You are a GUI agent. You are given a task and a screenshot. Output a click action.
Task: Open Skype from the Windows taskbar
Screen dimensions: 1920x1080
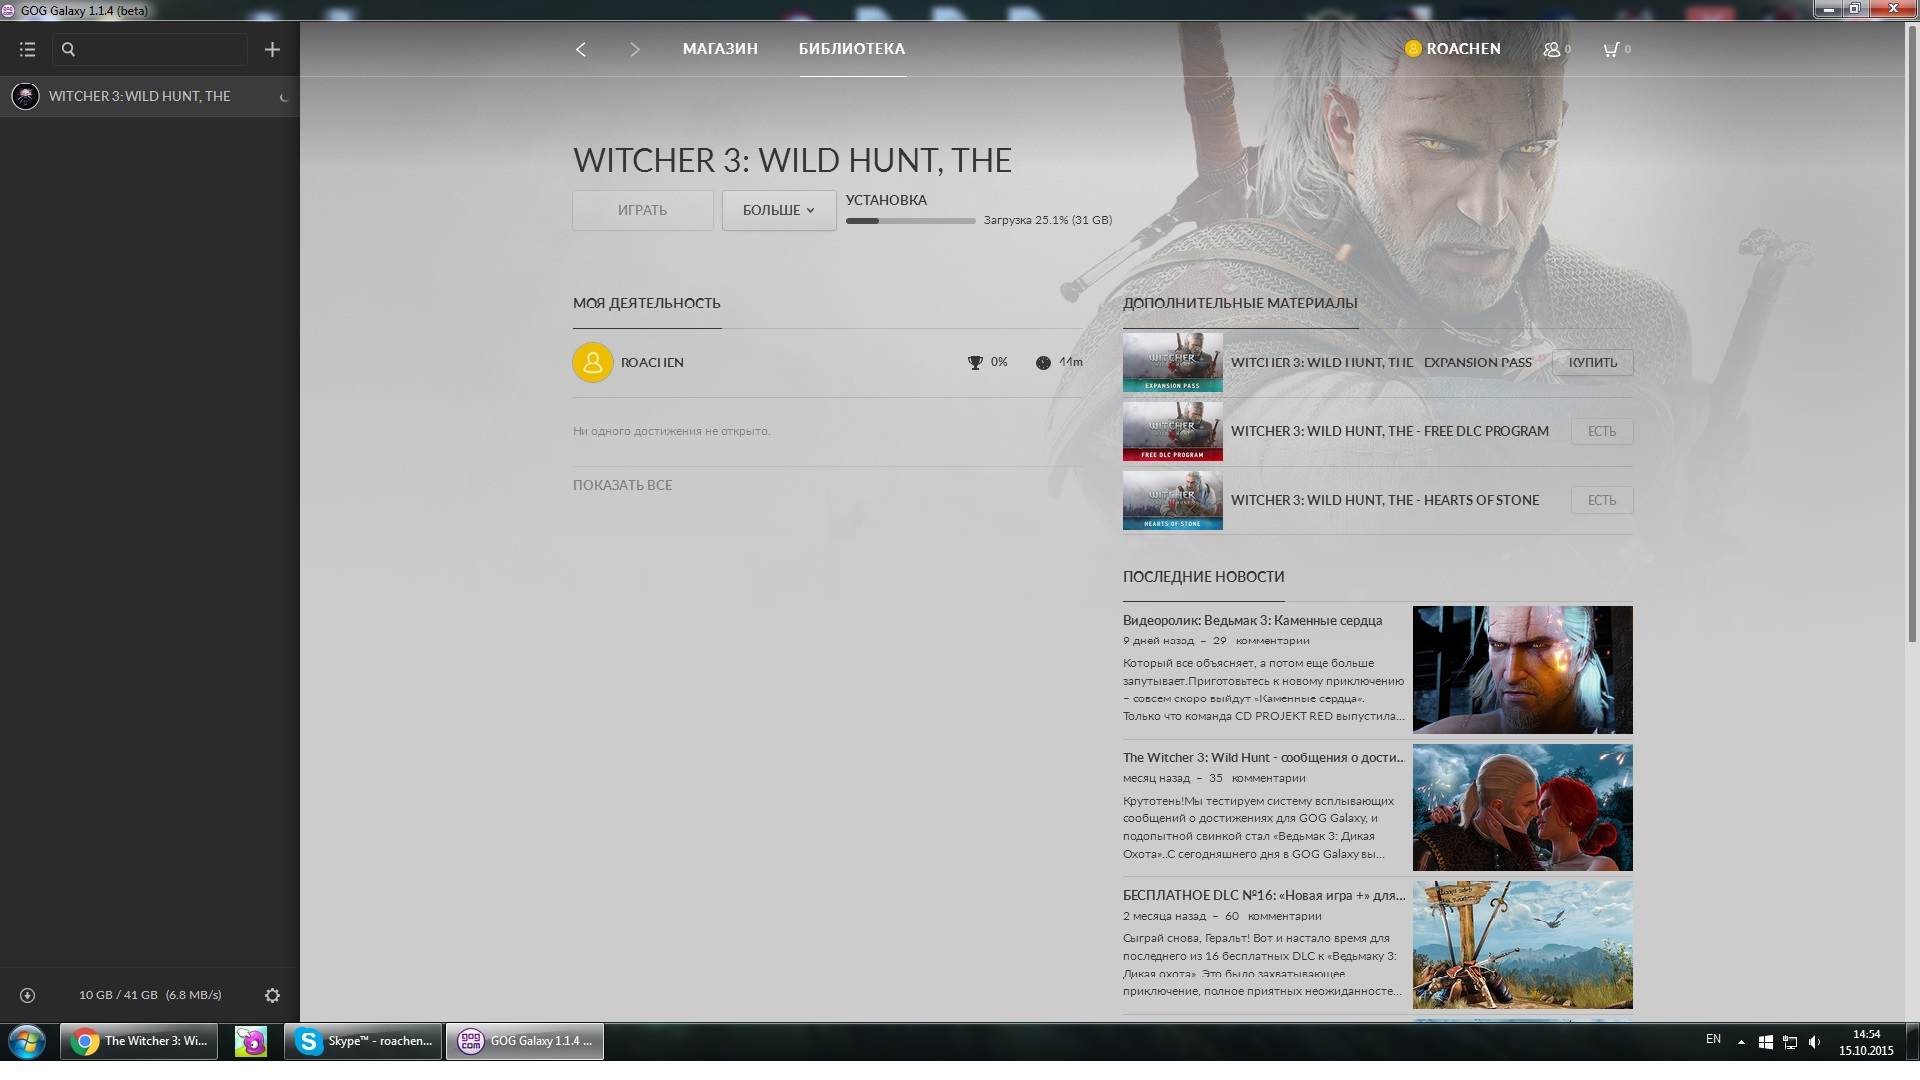pos(364,1041)
